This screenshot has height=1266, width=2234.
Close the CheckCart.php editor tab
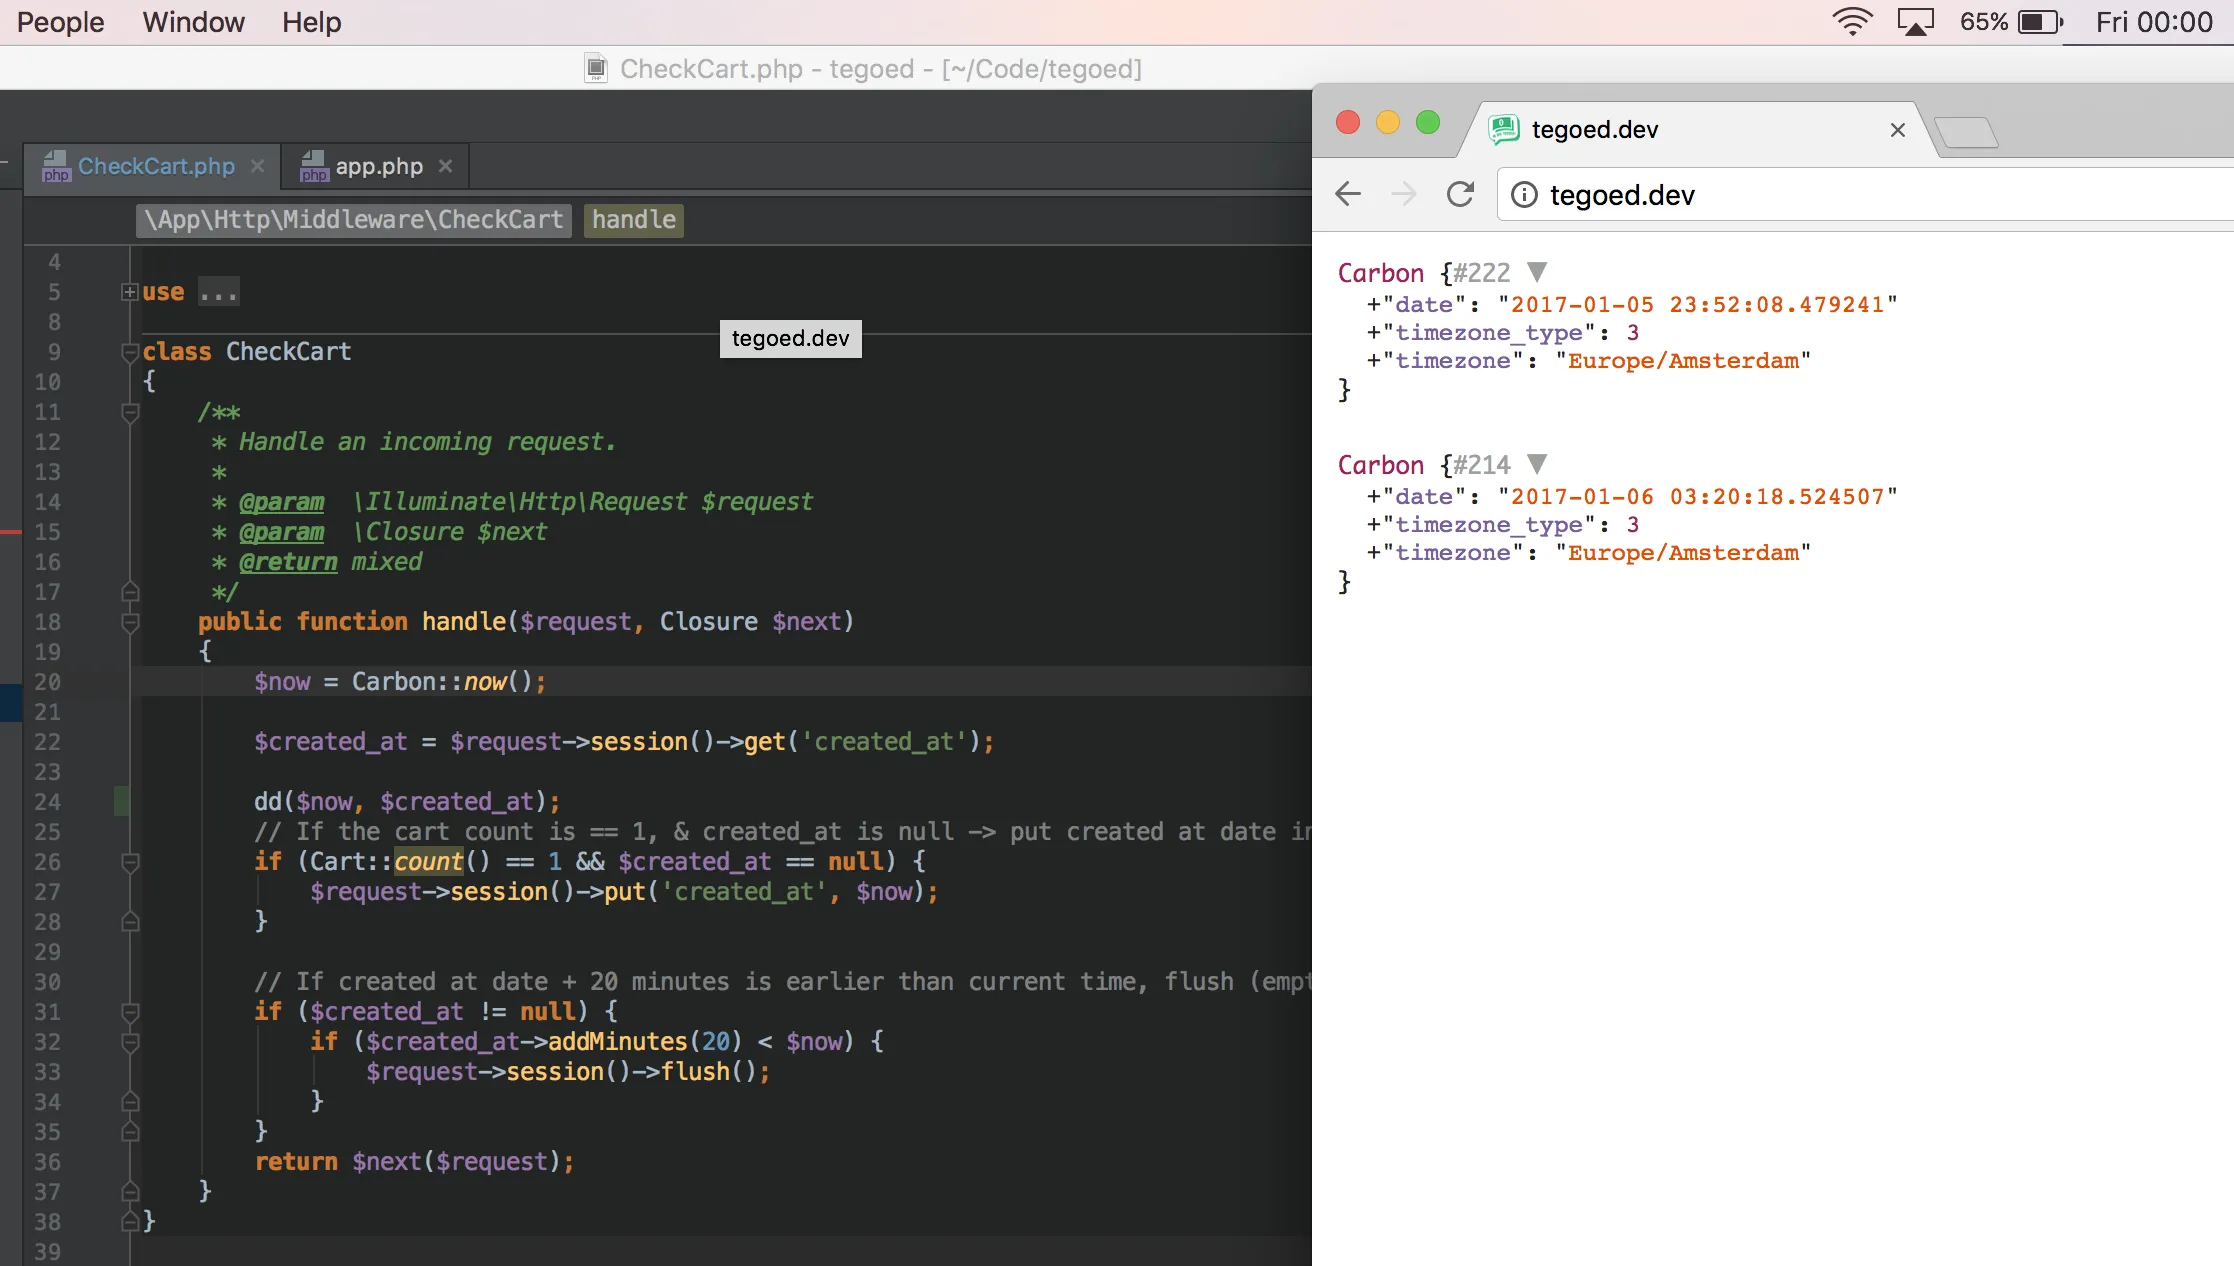tap(257, 166)
